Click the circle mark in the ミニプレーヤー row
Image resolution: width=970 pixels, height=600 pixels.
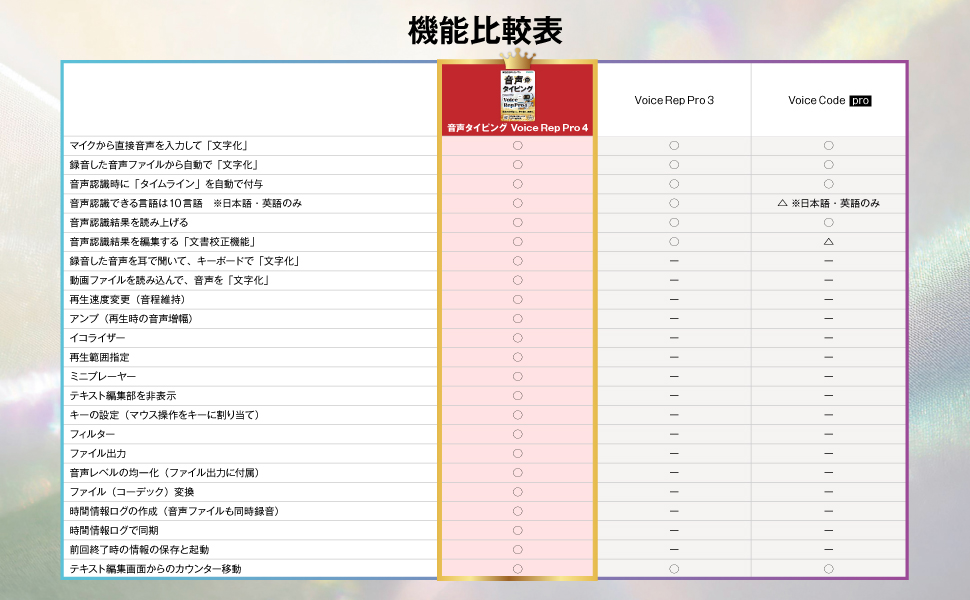[517, 376]
